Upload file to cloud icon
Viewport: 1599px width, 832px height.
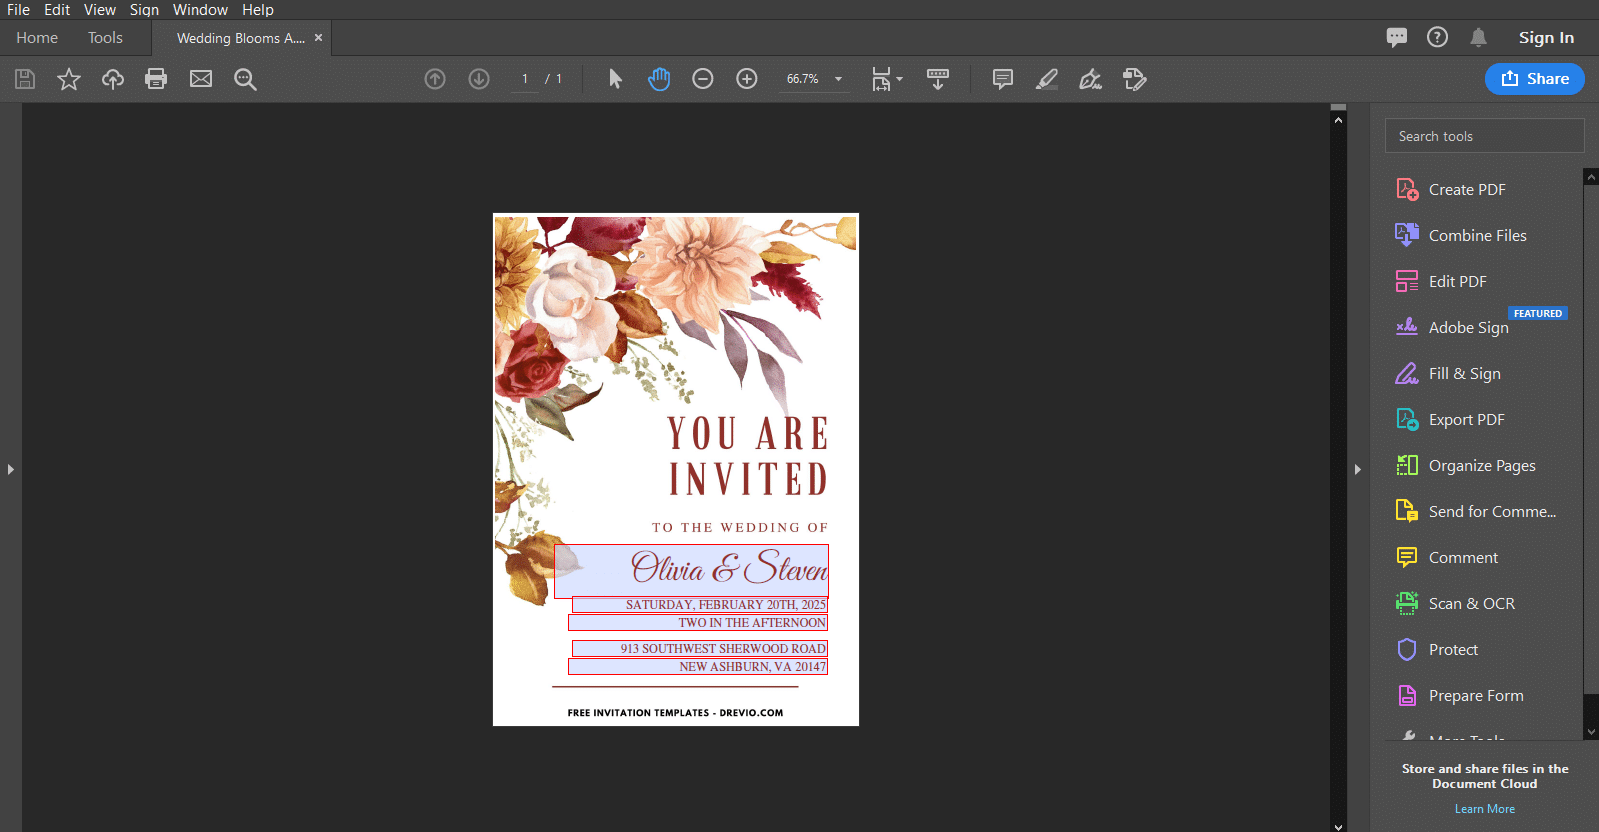113,79
